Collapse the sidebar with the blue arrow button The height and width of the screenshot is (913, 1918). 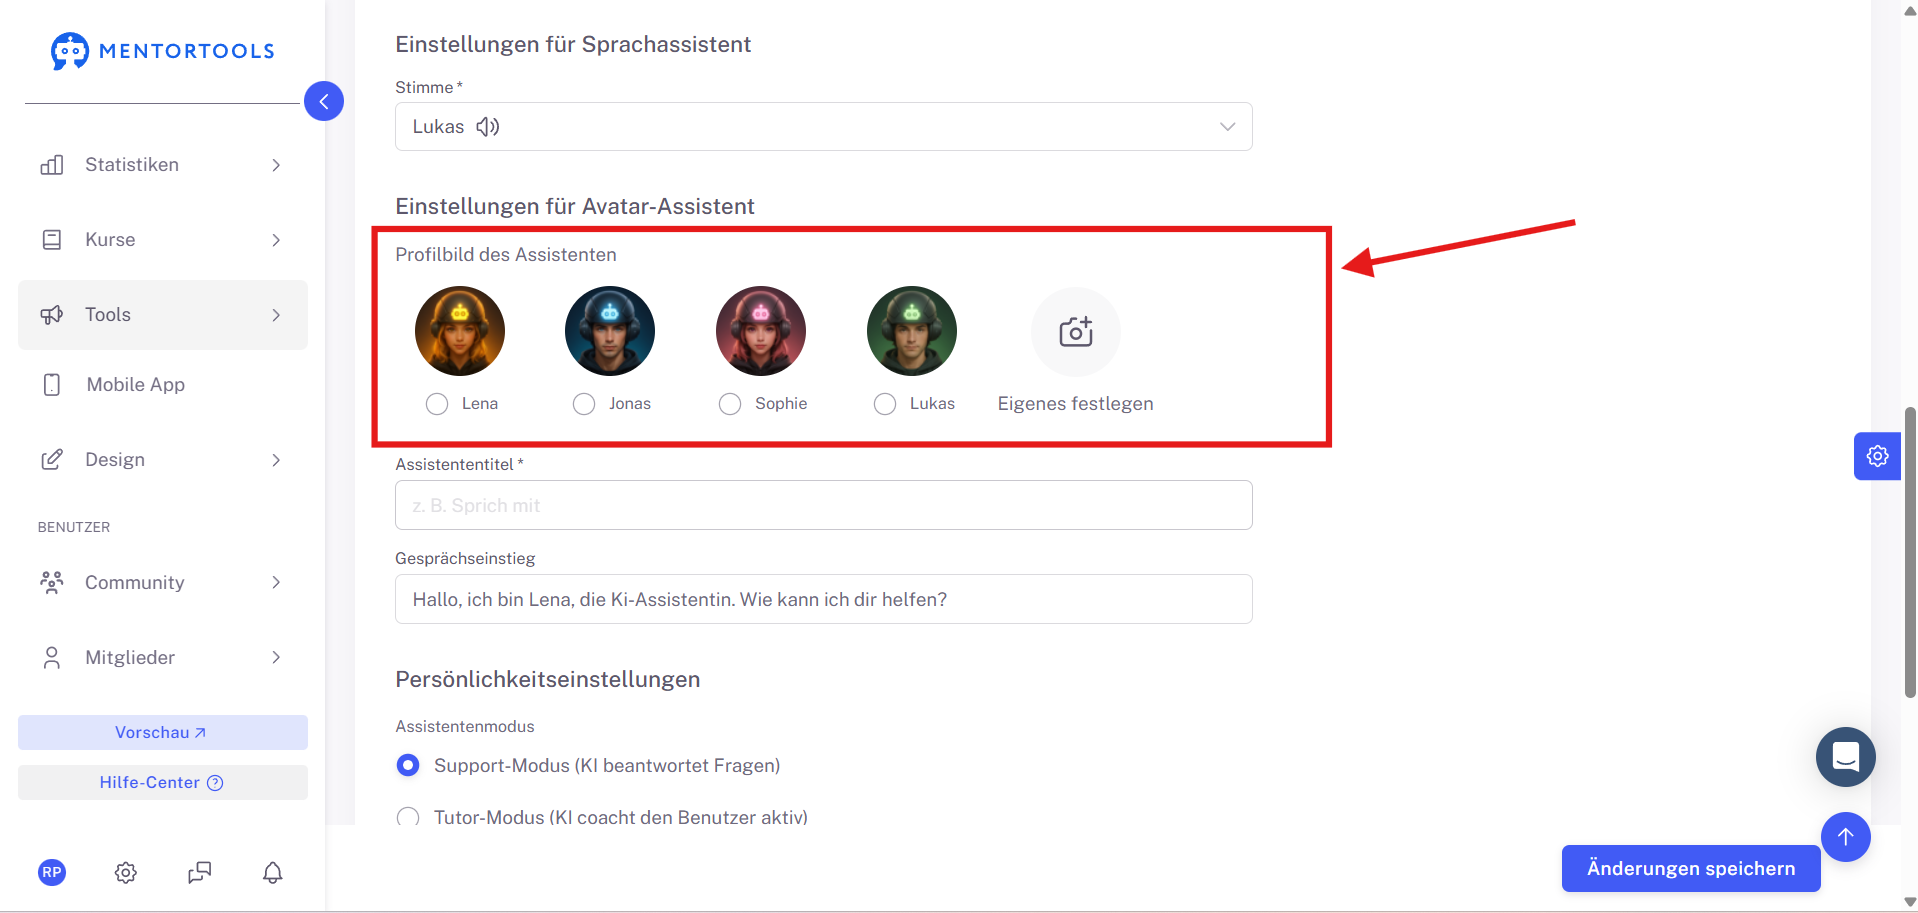point(324,101)
